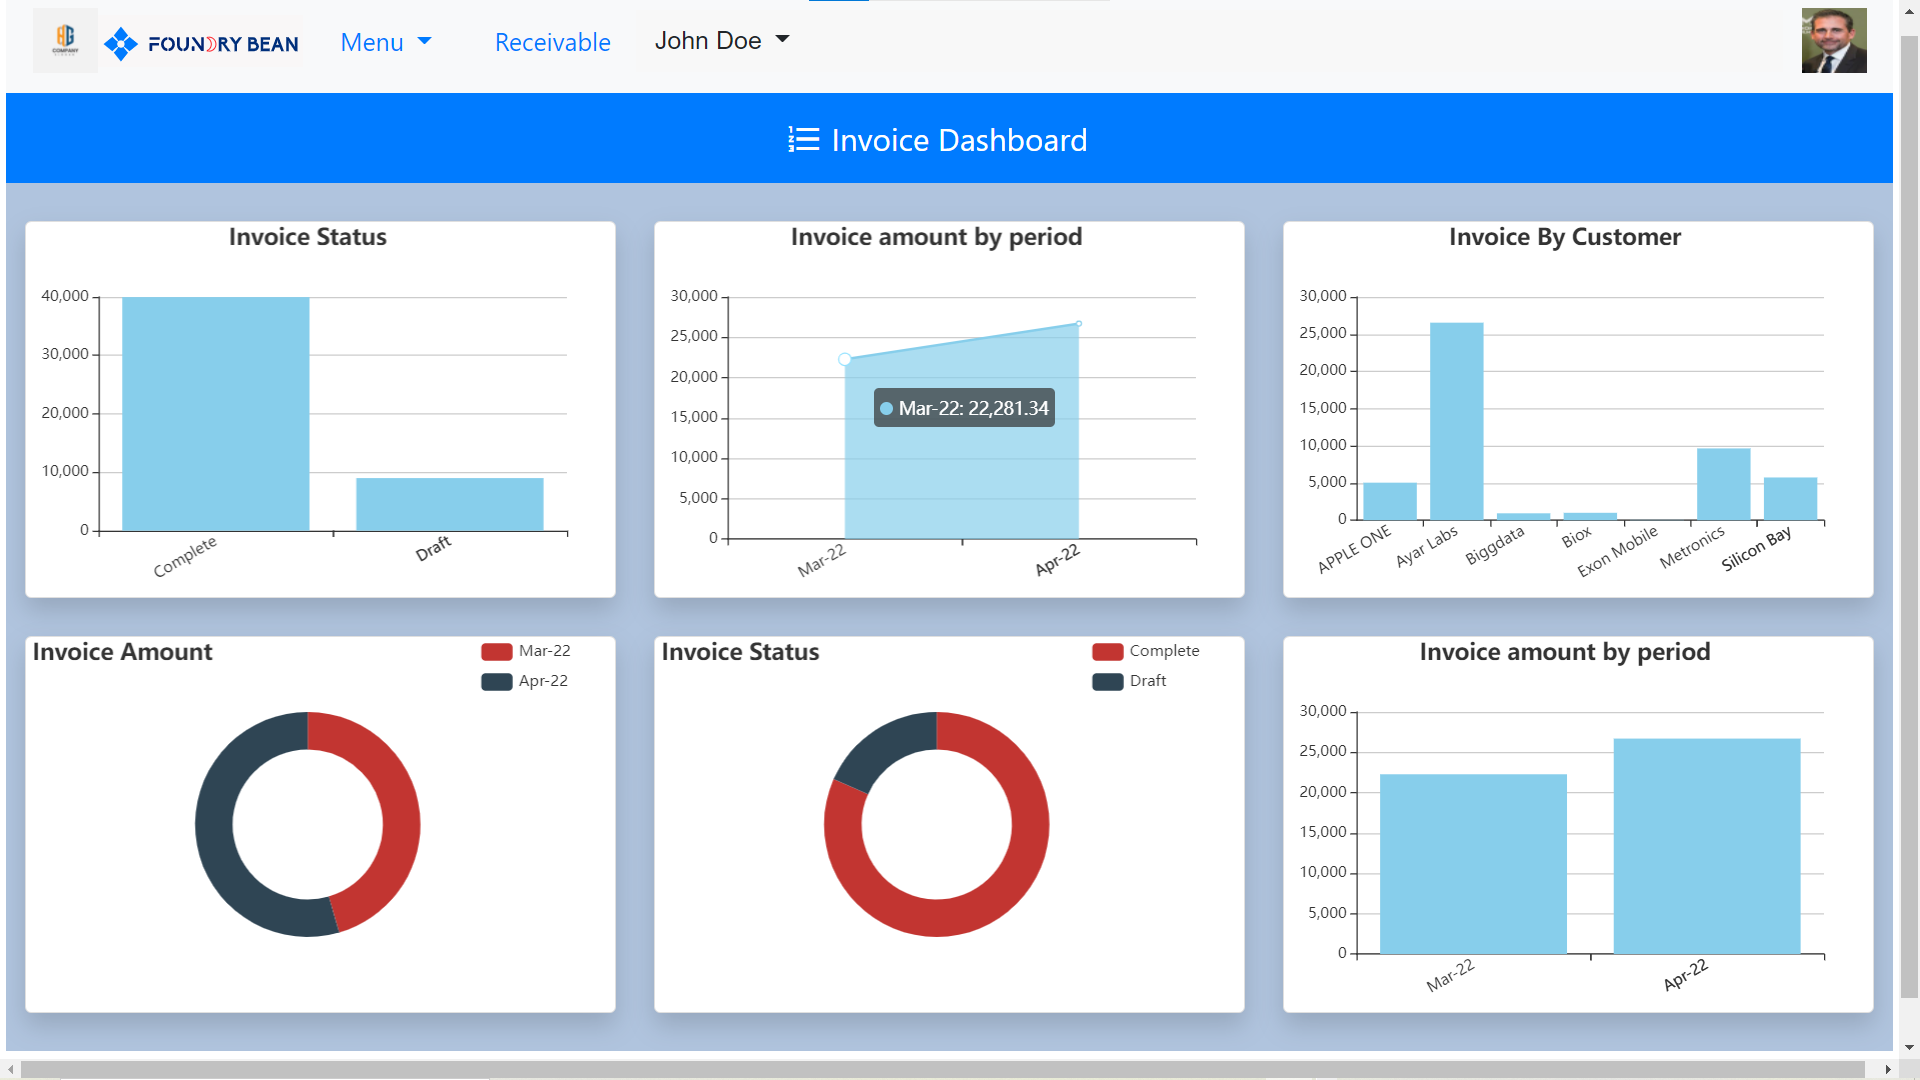Click the Ayar Labs bar in Invoice By Customer
This screenshot has width=1920, height=1080.
(1457, 420)
